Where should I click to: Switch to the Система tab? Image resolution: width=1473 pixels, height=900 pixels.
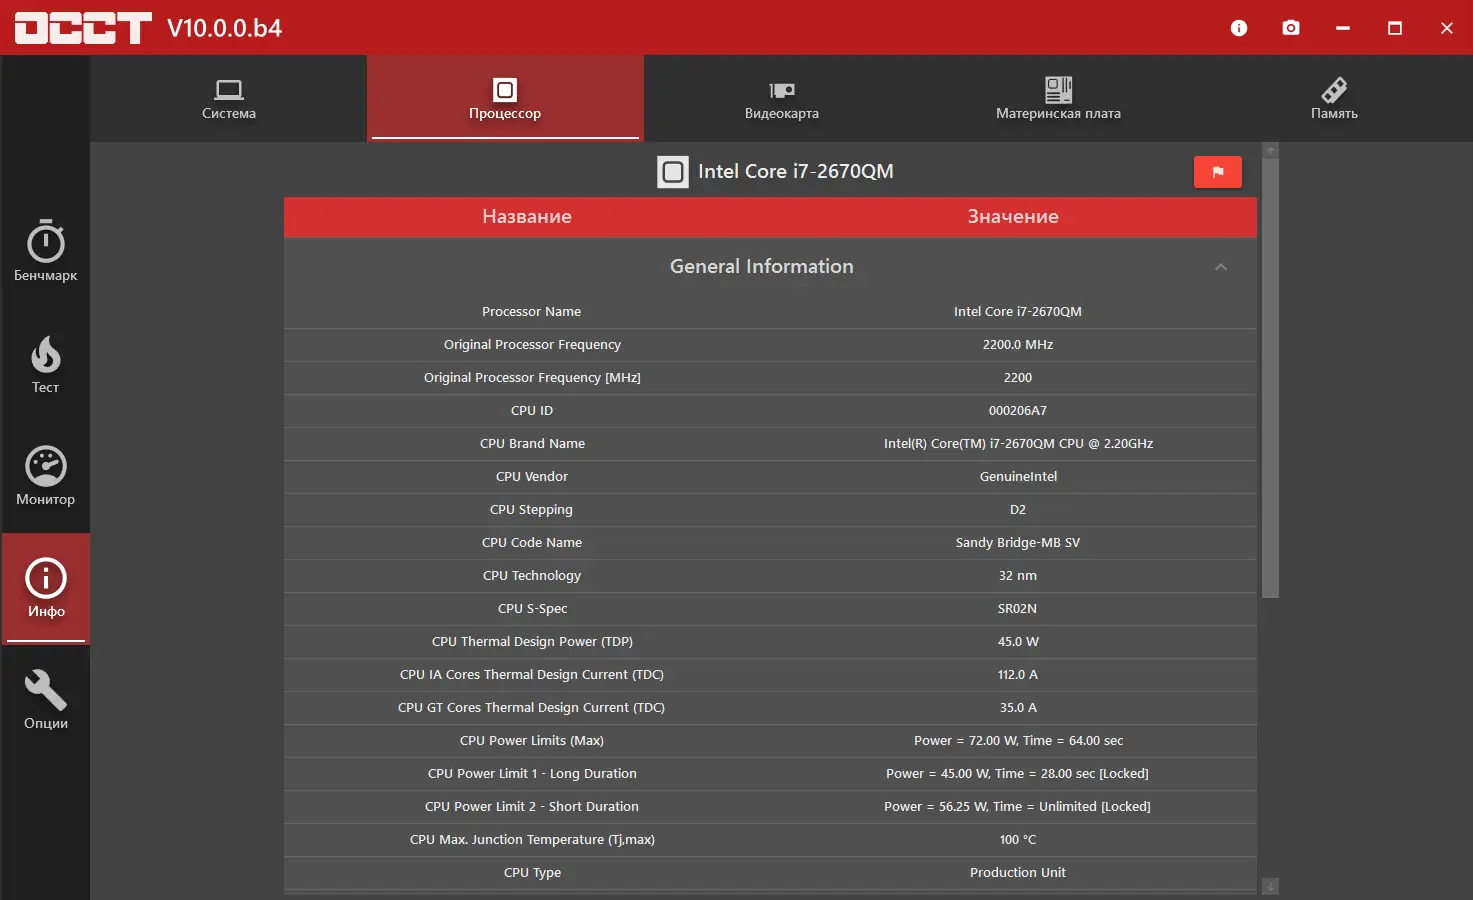pyautogui.click(x=229, y=99)
